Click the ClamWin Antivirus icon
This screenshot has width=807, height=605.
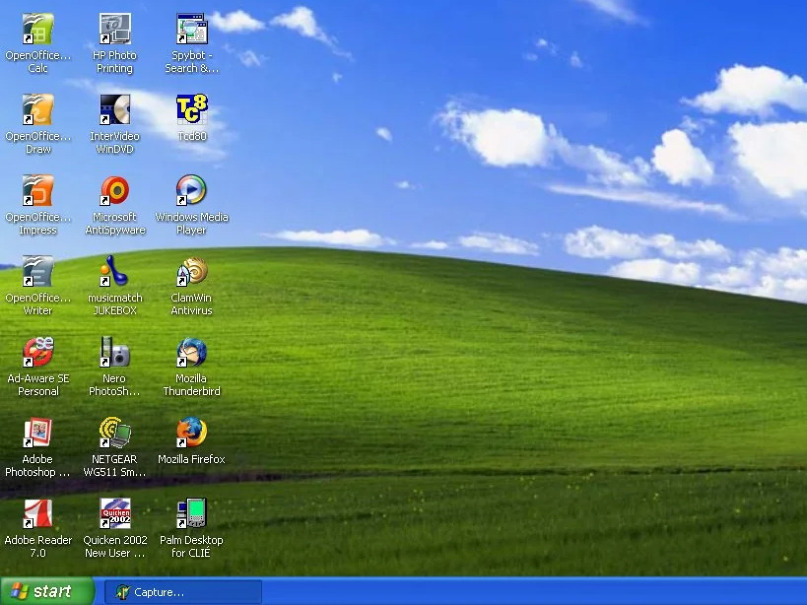[191, 272]
